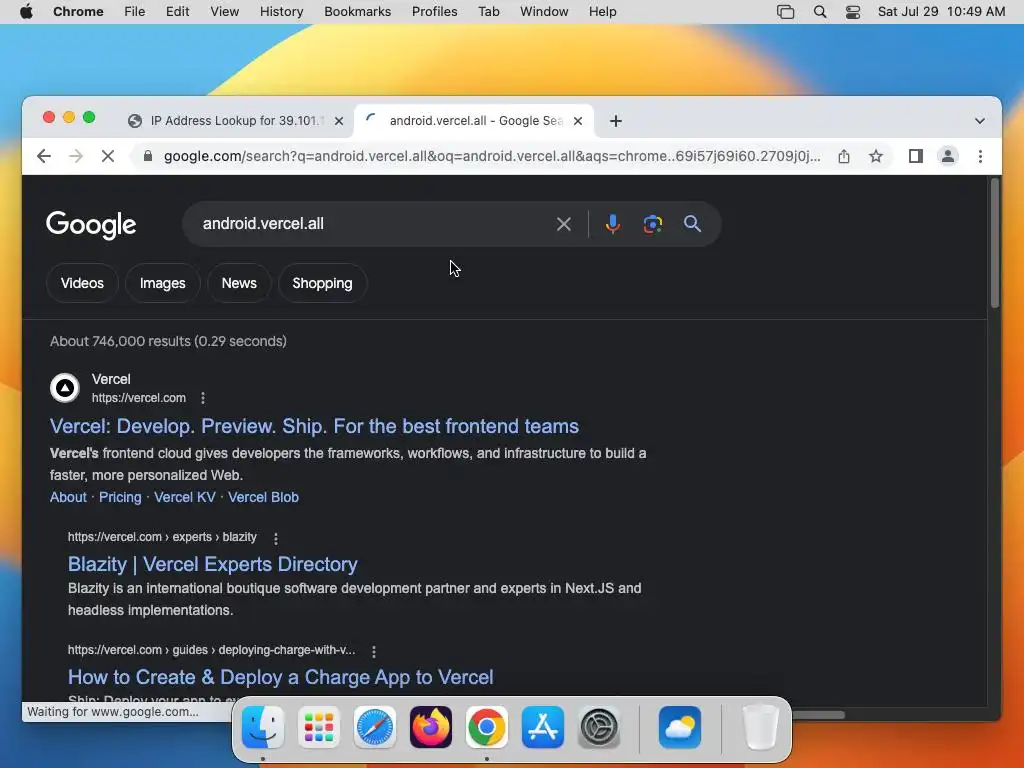The width and height of the screenshot is (1024, 768).
Task: Open How to Create & Deploy Charge App
Action: pos(281,677)
